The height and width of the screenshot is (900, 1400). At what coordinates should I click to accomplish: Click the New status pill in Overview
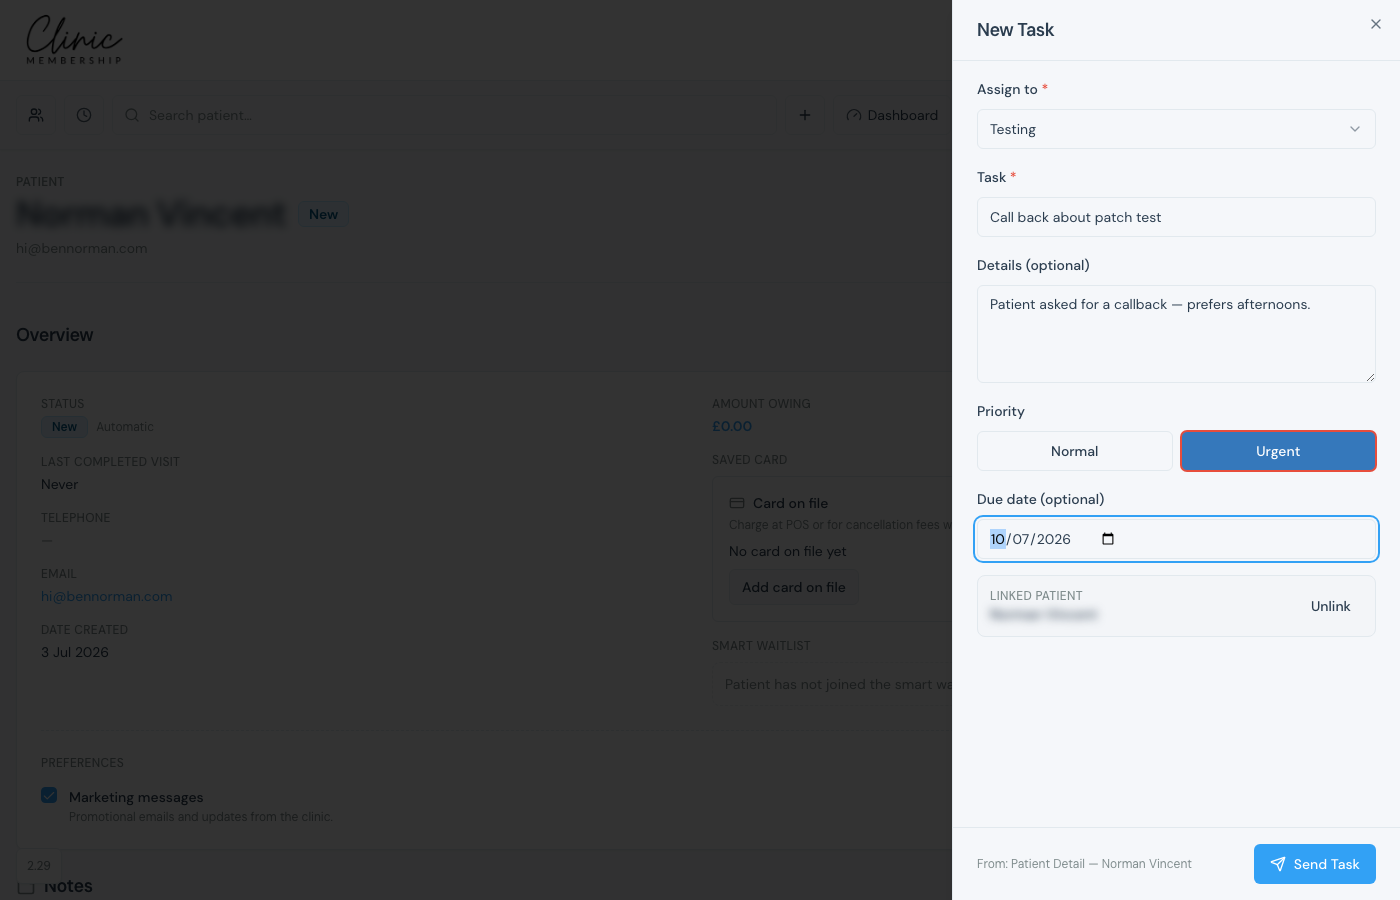point(64,427)
